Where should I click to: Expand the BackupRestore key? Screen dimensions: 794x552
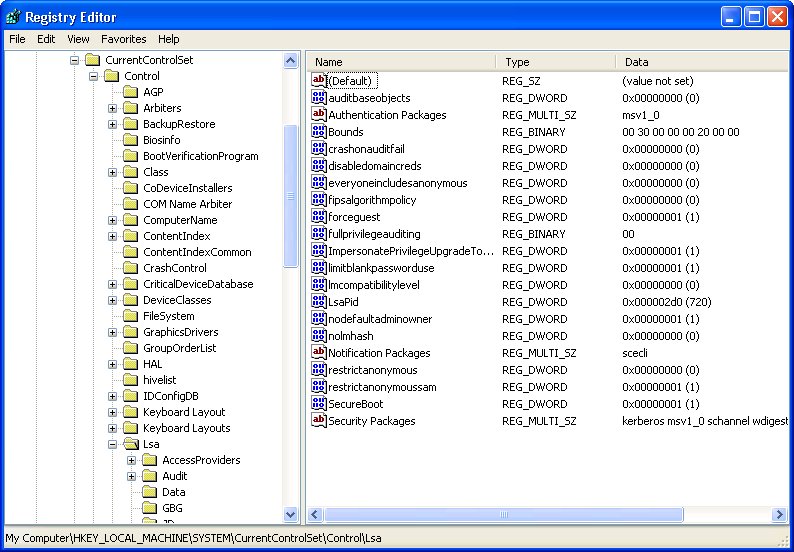pyautogui.click(x=112, y=125)
